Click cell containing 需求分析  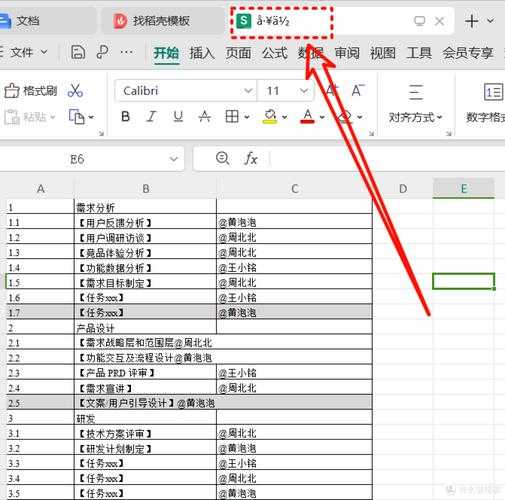(x=145, y=207)
